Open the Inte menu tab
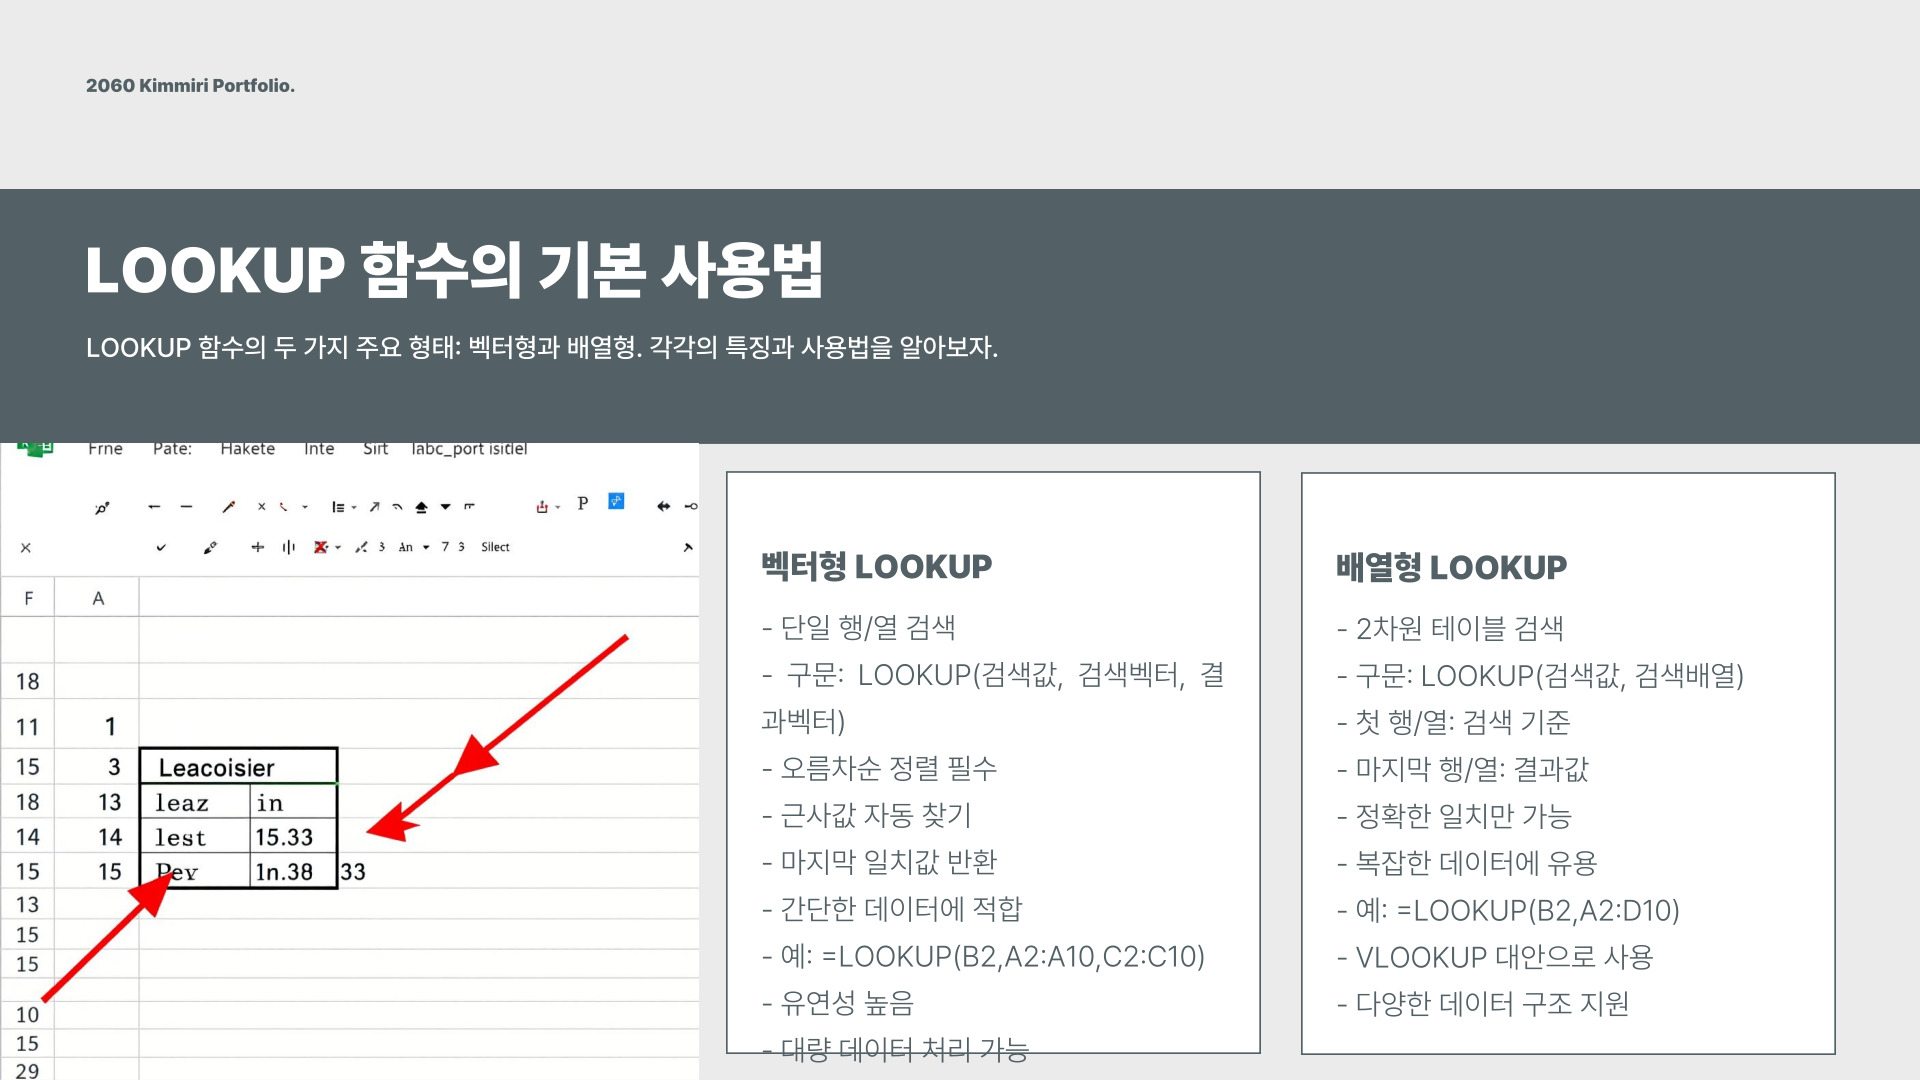The image size is (1920, 1080). [319, 449]
